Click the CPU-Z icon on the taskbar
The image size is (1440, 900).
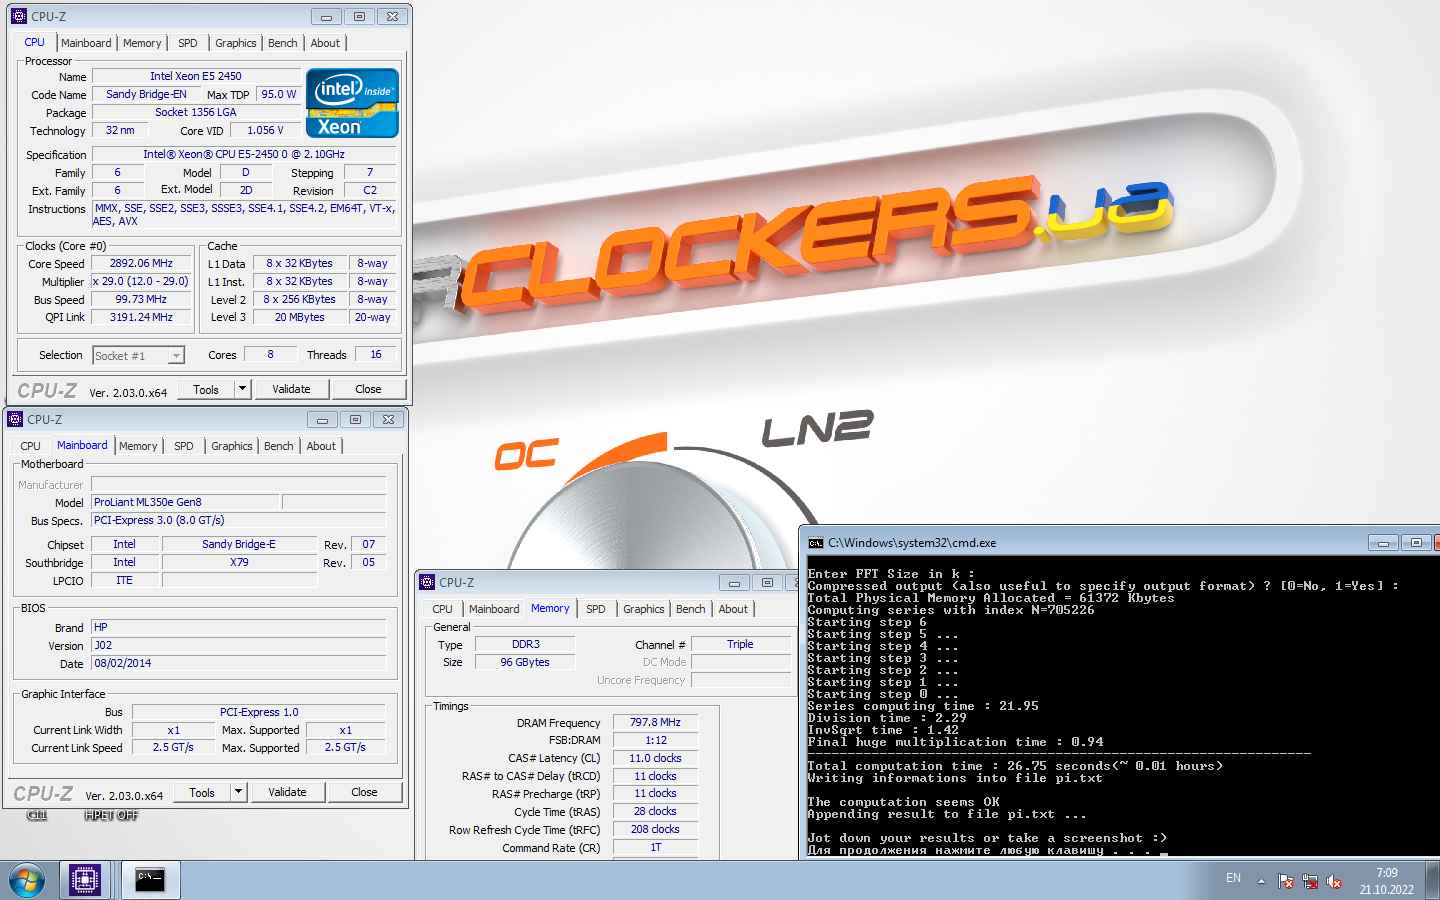(x=84, y=880)
